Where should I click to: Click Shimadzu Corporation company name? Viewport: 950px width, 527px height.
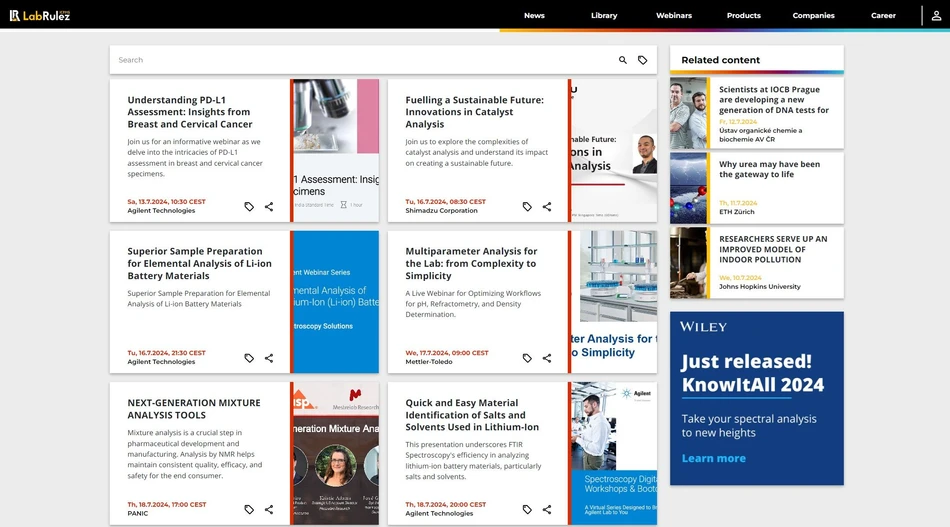coord(441,211)
